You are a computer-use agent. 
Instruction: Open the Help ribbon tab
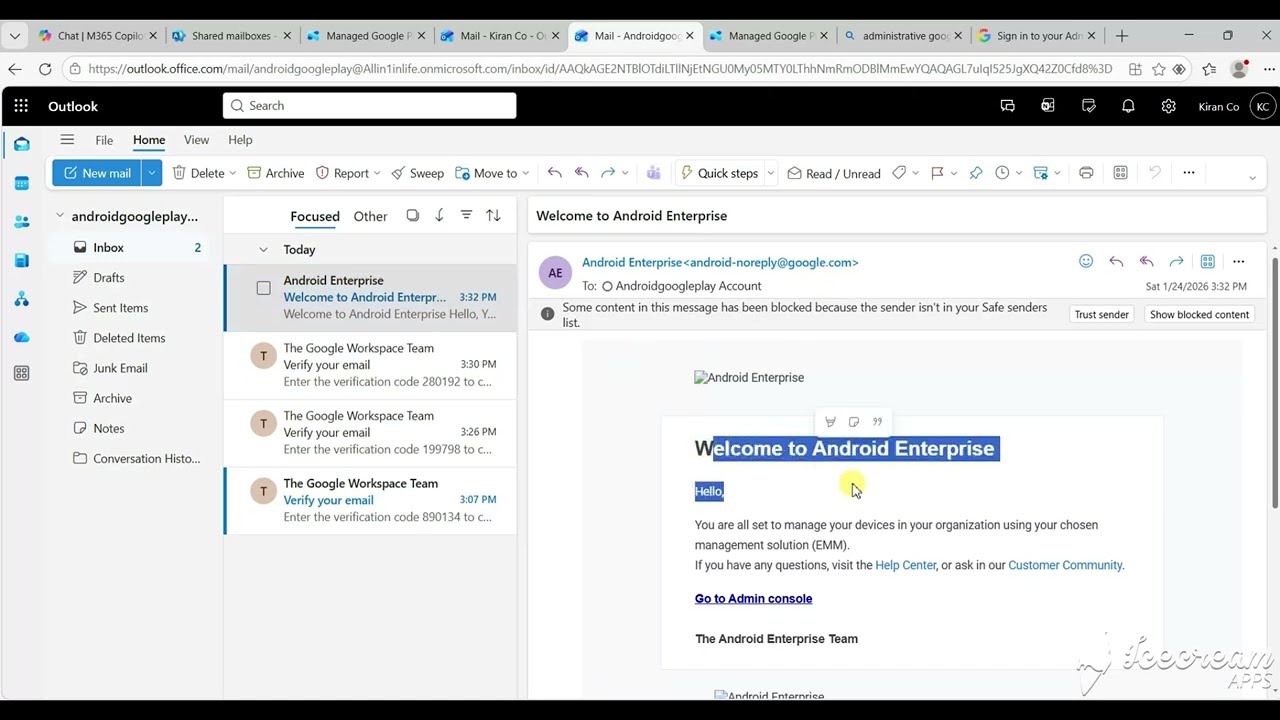tap(240, 140)
